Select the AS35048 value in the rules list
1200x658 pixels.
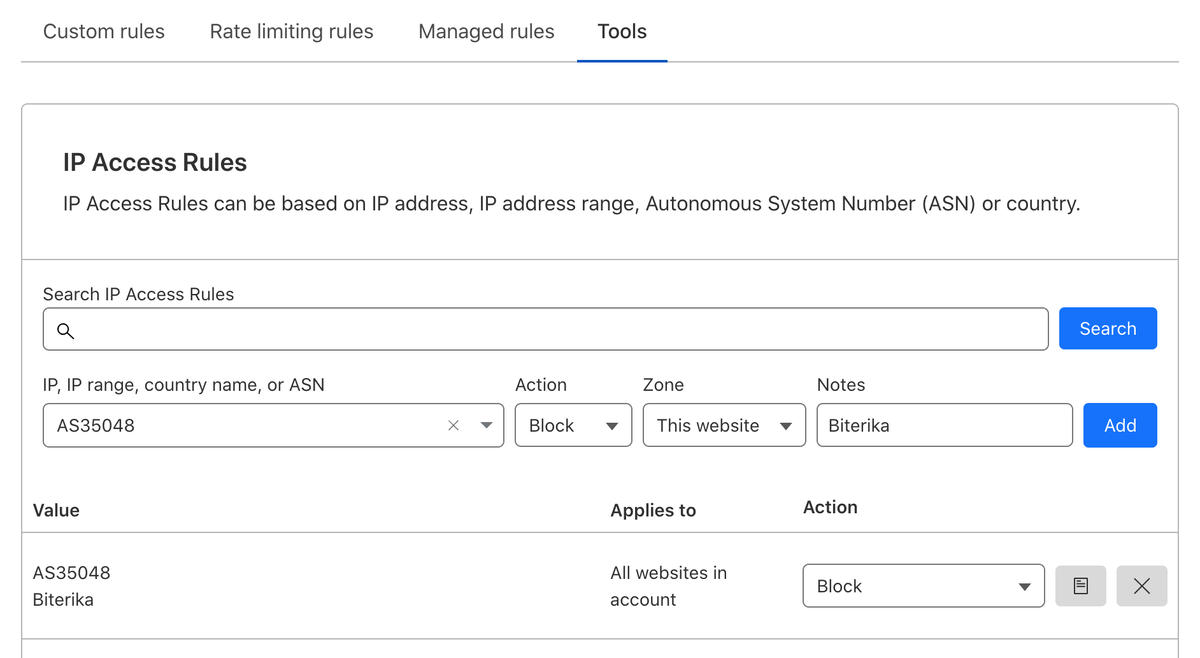[72, 573]
